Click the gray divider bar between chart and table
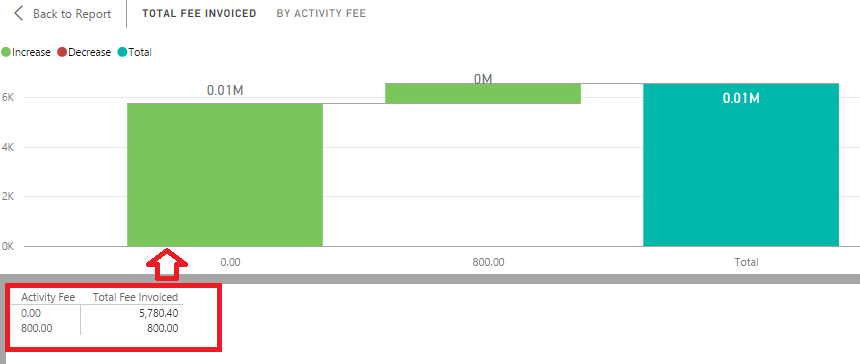Screen dimensions: 860x364 (430, 279)
